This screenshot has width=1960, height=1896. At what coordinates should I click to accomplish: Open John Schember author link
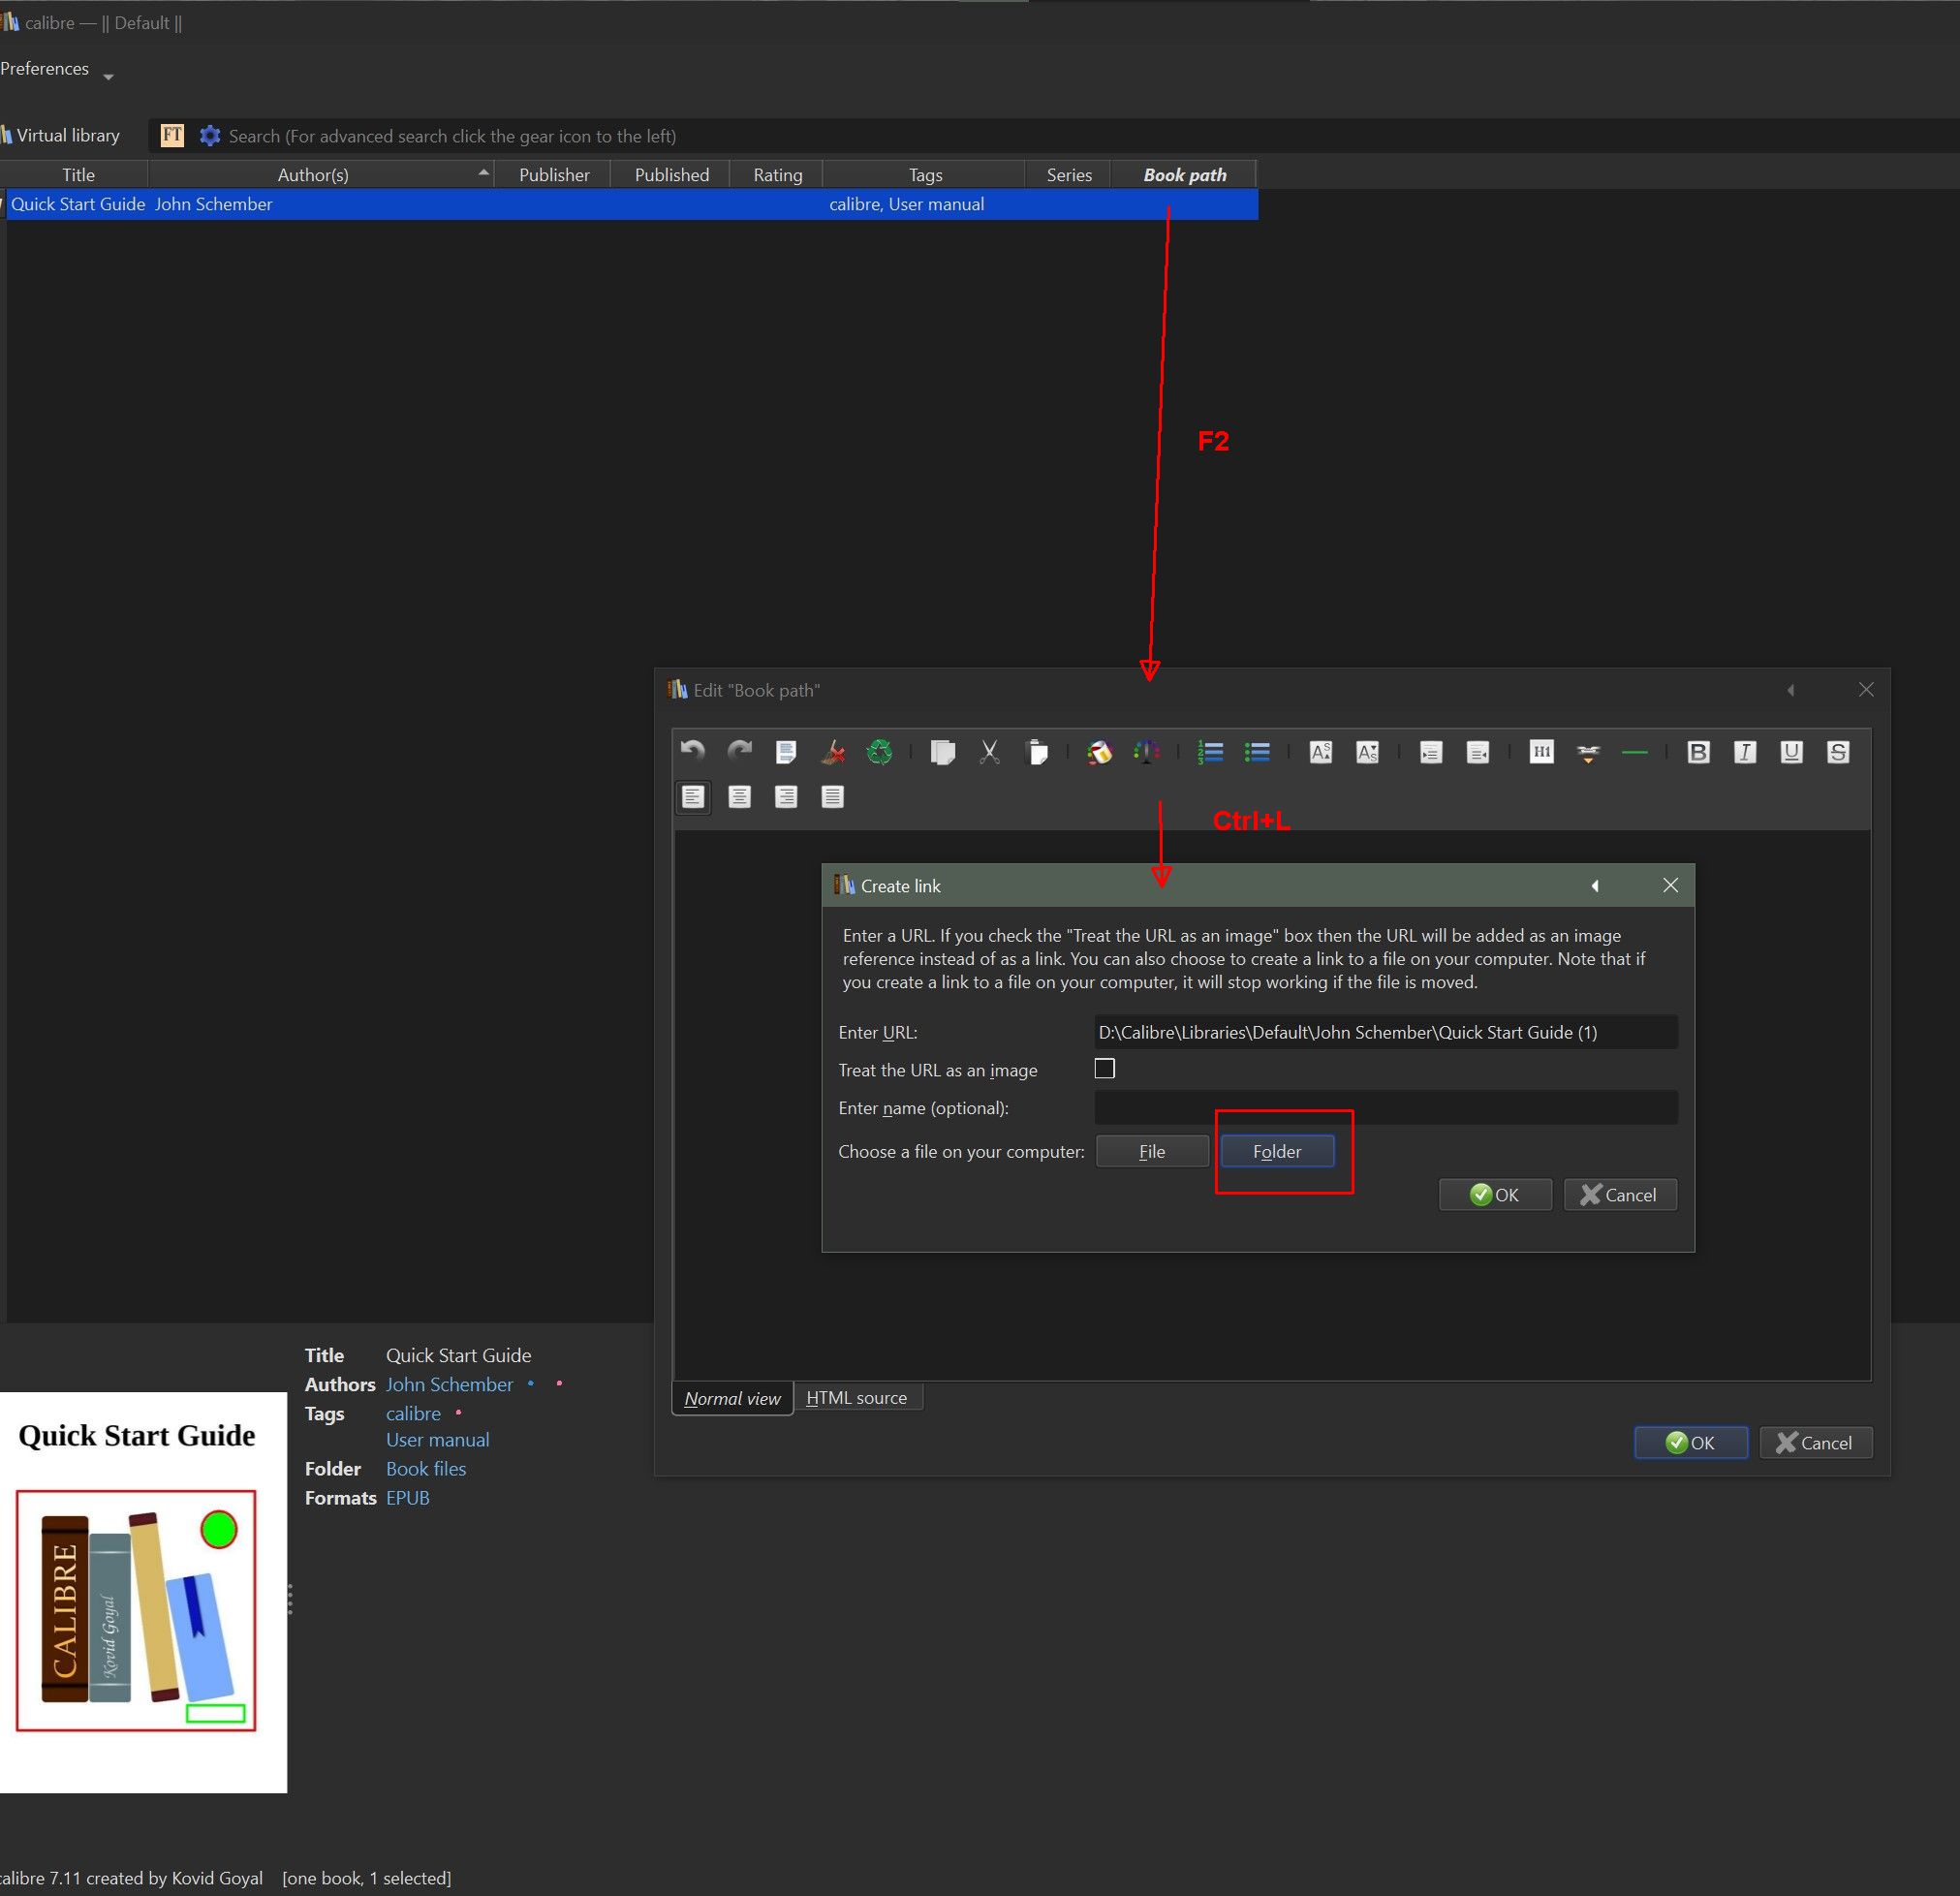[449, 1384]
